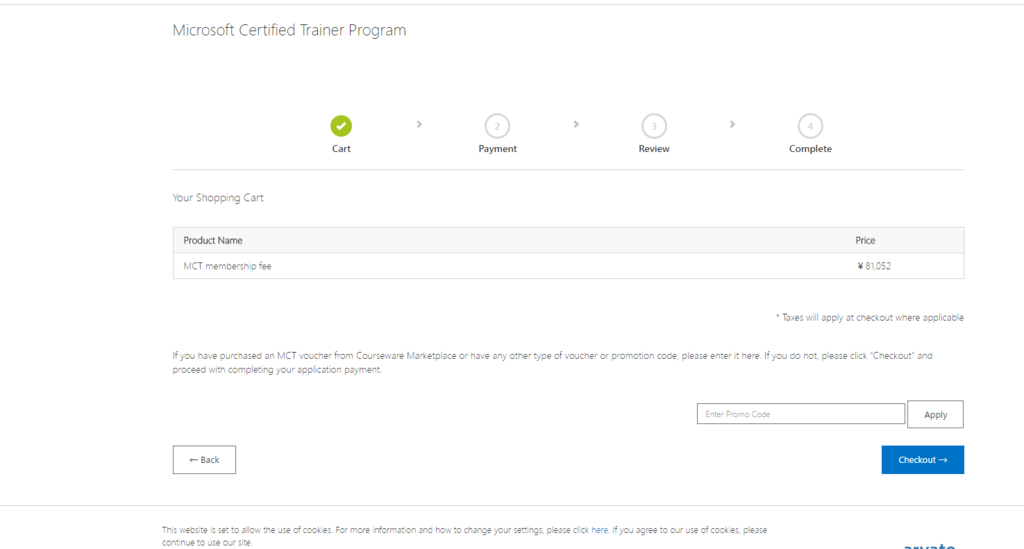This screenshot has height=549, width=1024.
Task: Click the Price column header
Action: (865, 240)
